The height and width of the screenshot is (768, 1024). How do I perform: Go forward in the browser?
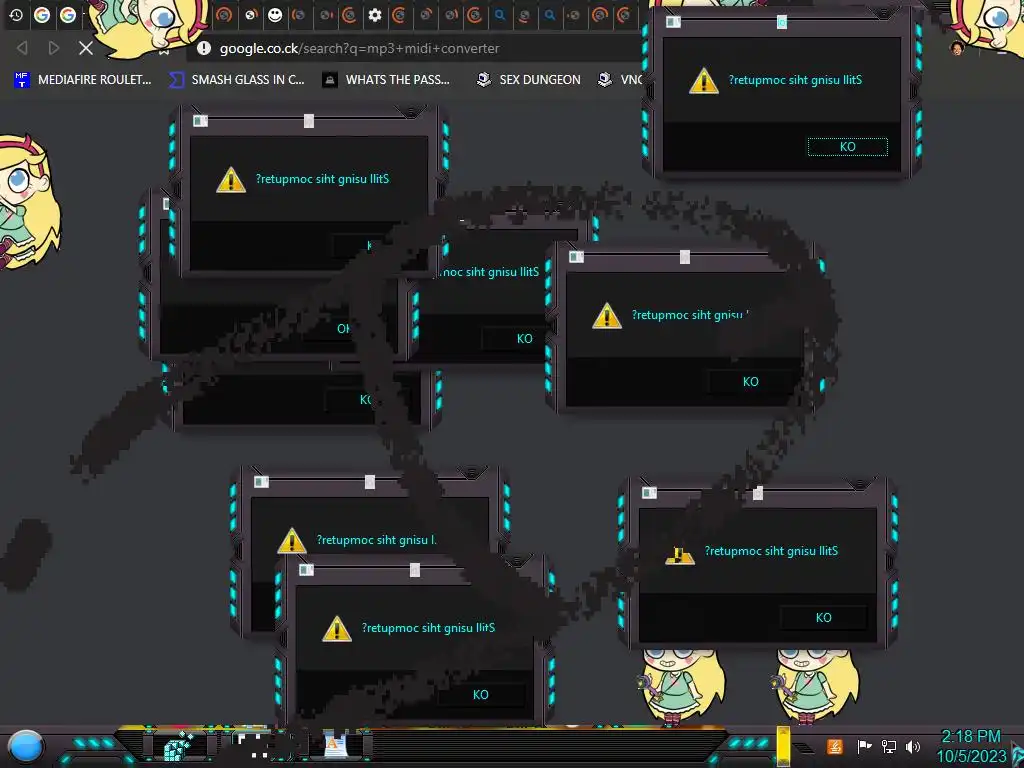pyautogui.click(x=54, y=48)
